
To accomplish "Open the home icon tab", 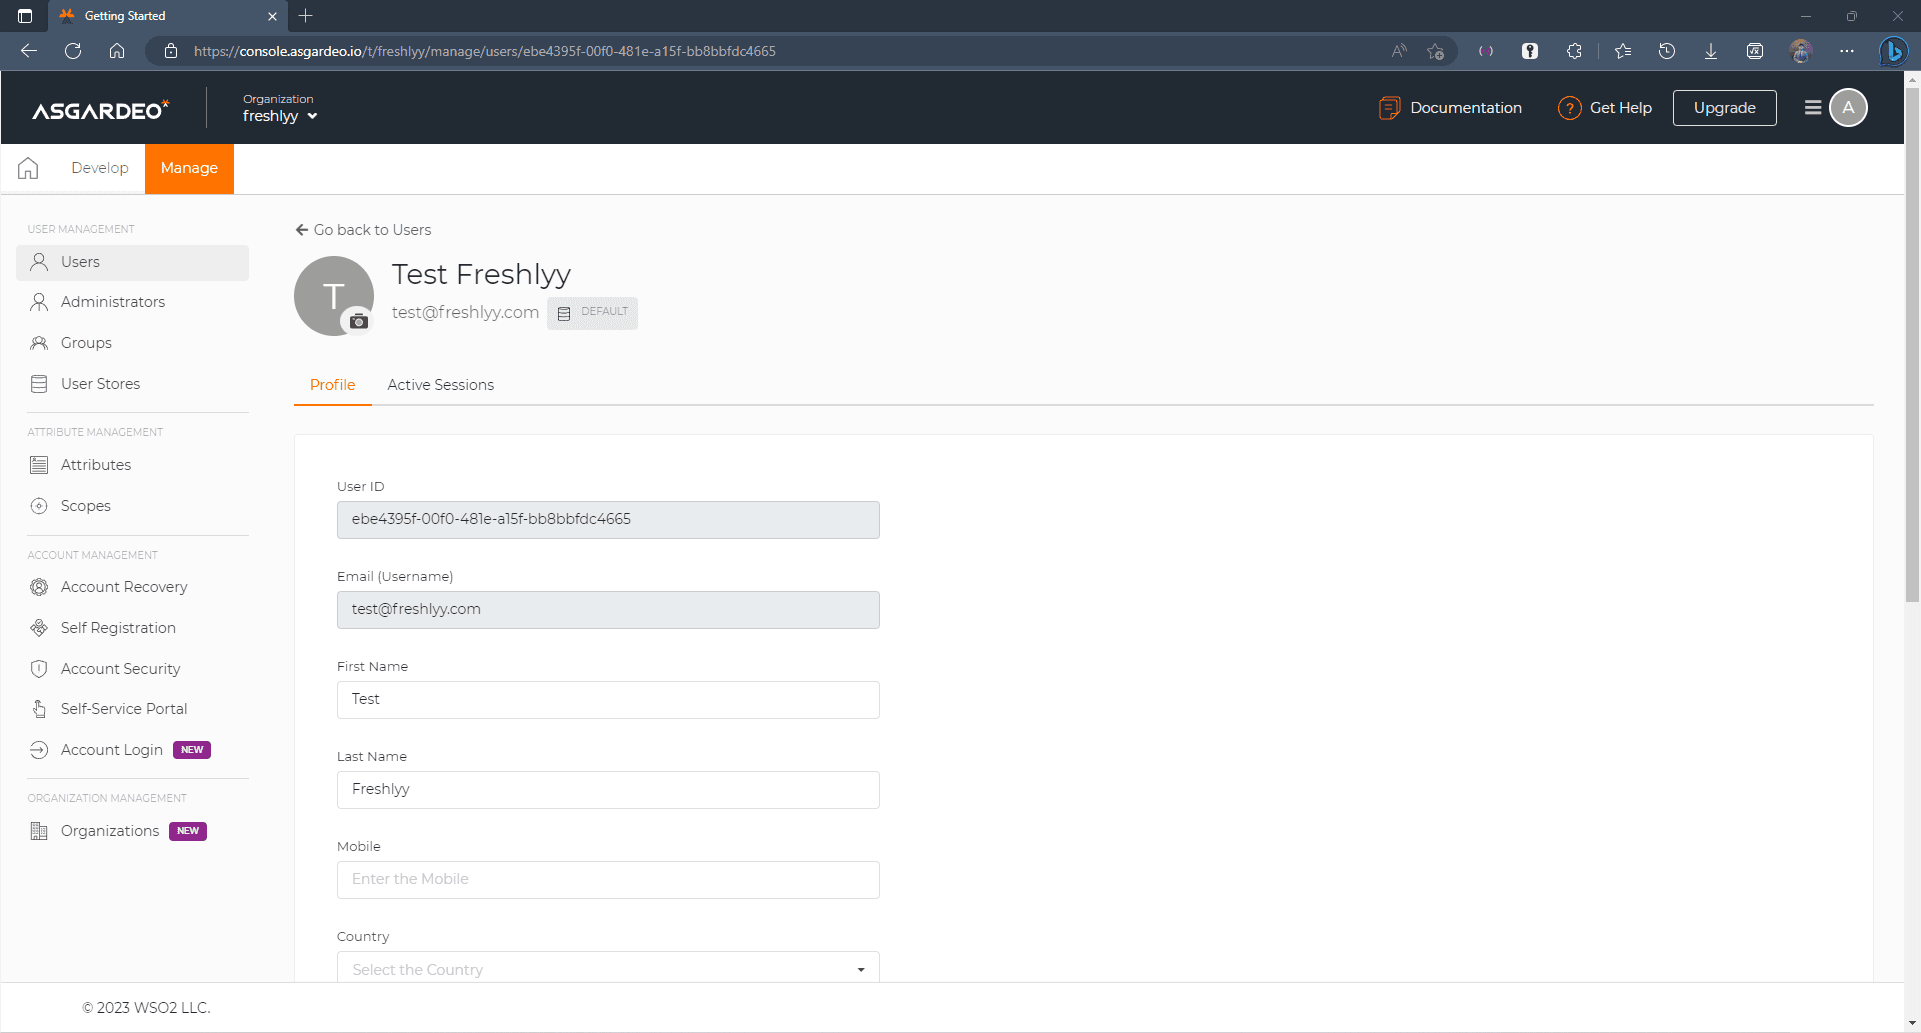I will click(x=28, y=168).
